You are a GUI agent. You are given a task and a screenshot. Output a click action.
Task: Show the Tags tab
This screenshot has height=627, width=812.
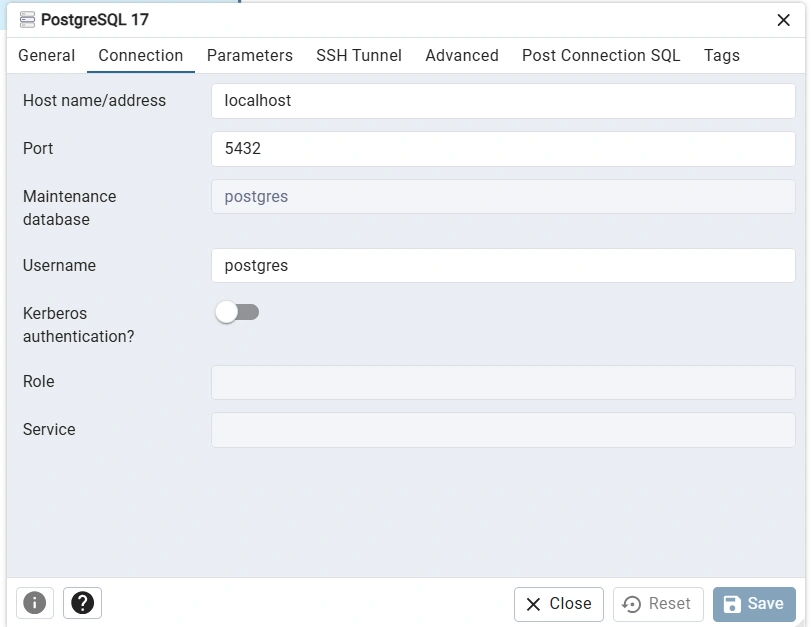(x=722, y=55)
